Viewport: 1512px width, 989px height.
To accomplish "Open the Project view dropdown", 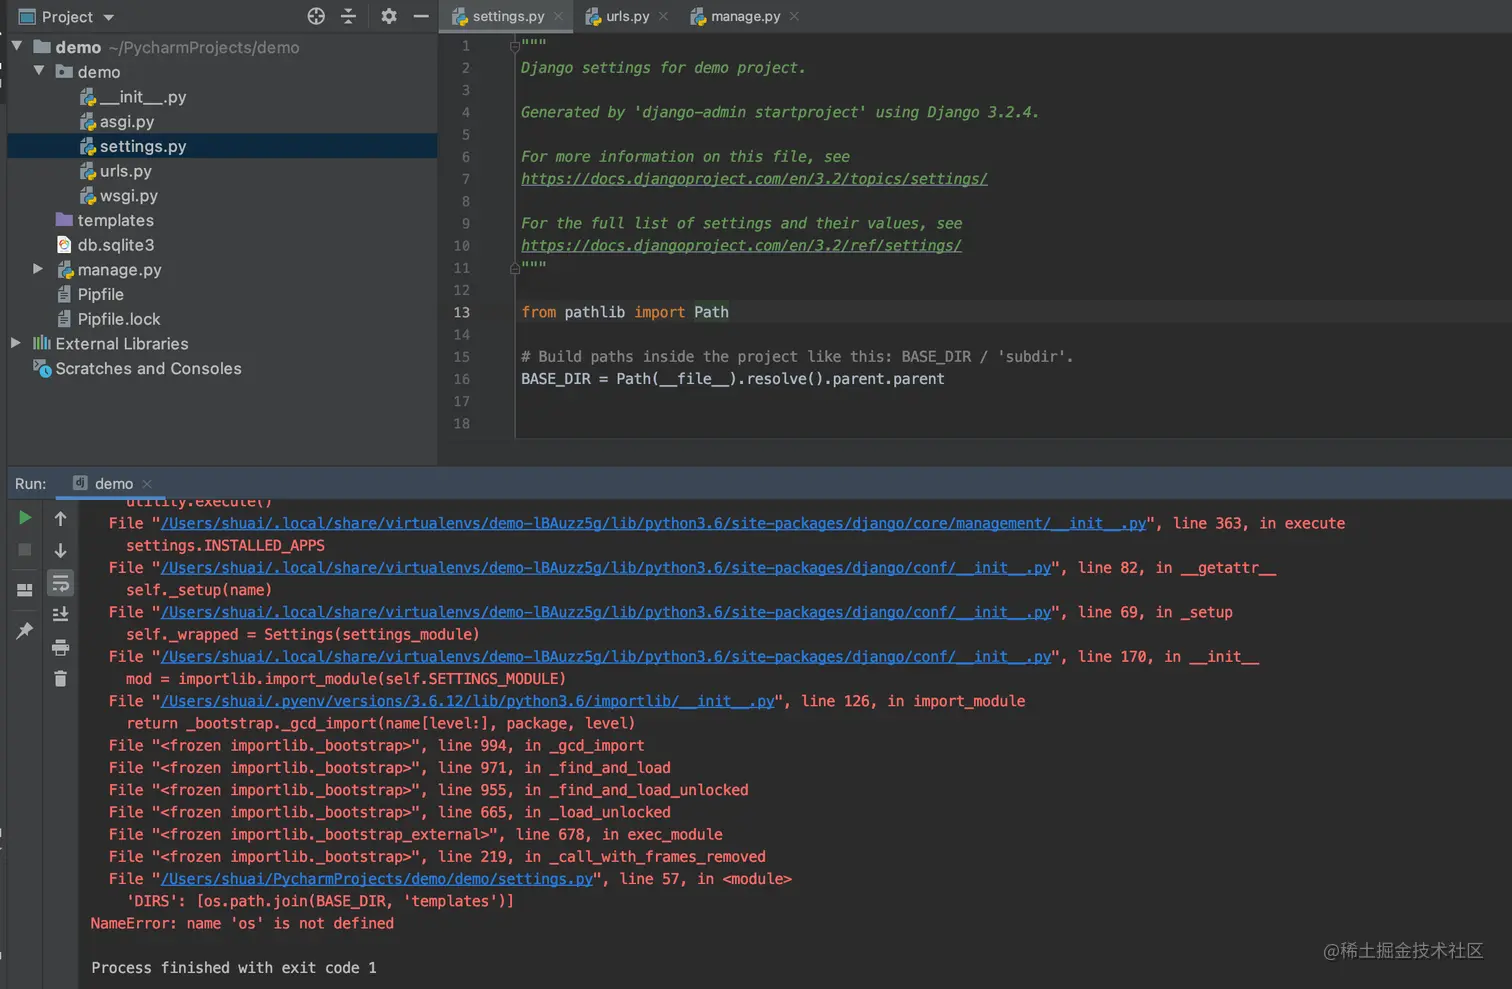I will [109, 17].
